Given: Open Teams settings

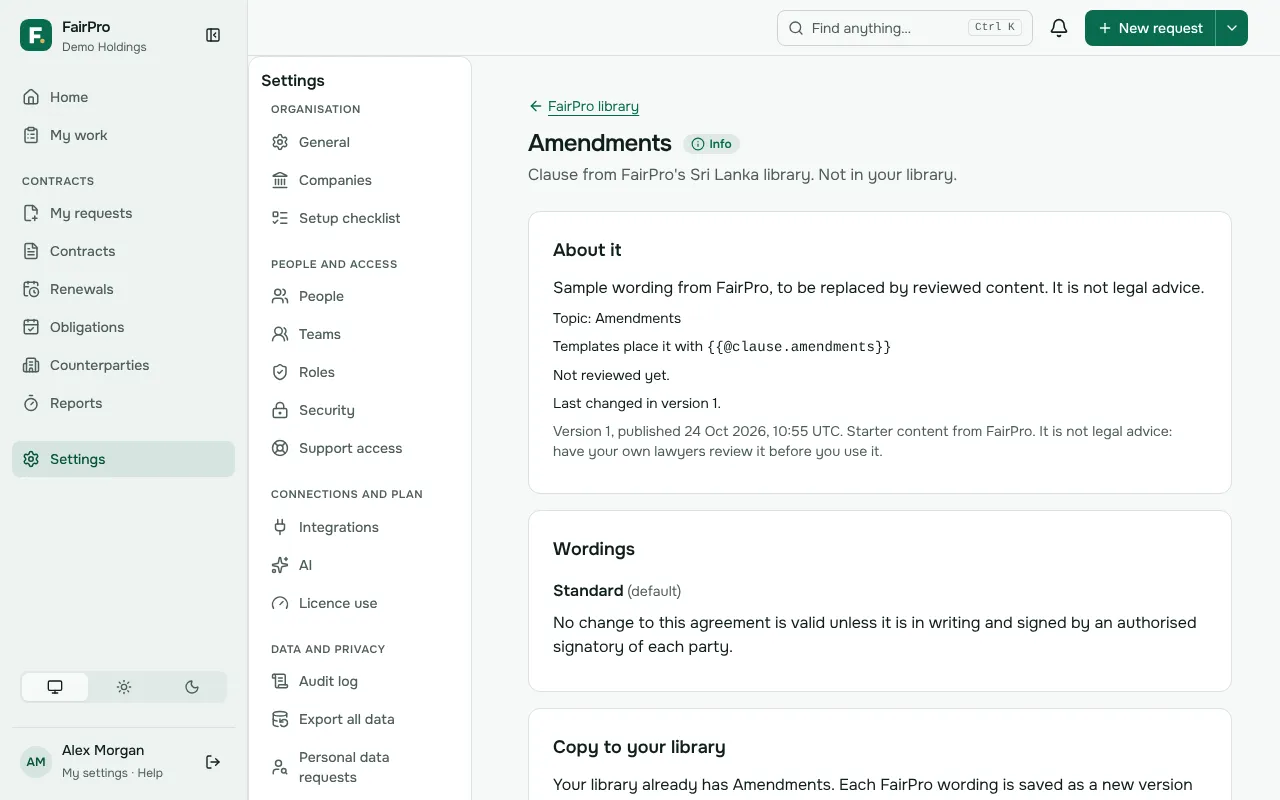Looking at the screenshot, I should pos(360,334).
